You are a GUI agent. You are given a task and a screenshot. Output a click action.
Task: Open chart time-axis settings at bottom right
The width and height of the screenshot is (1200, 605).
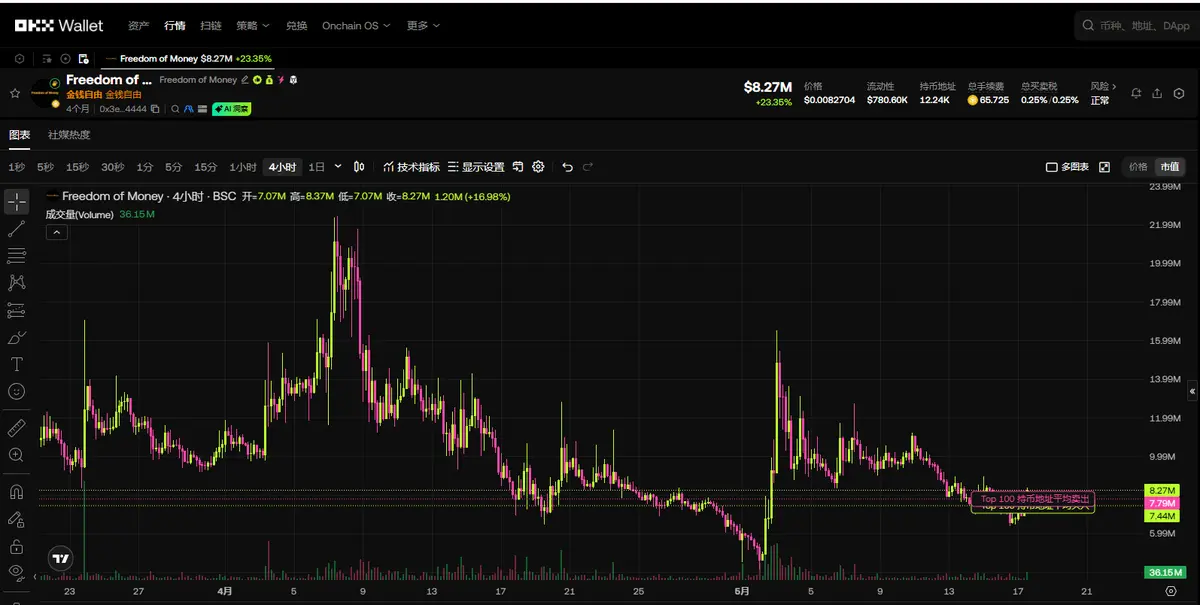(1171, 590)
